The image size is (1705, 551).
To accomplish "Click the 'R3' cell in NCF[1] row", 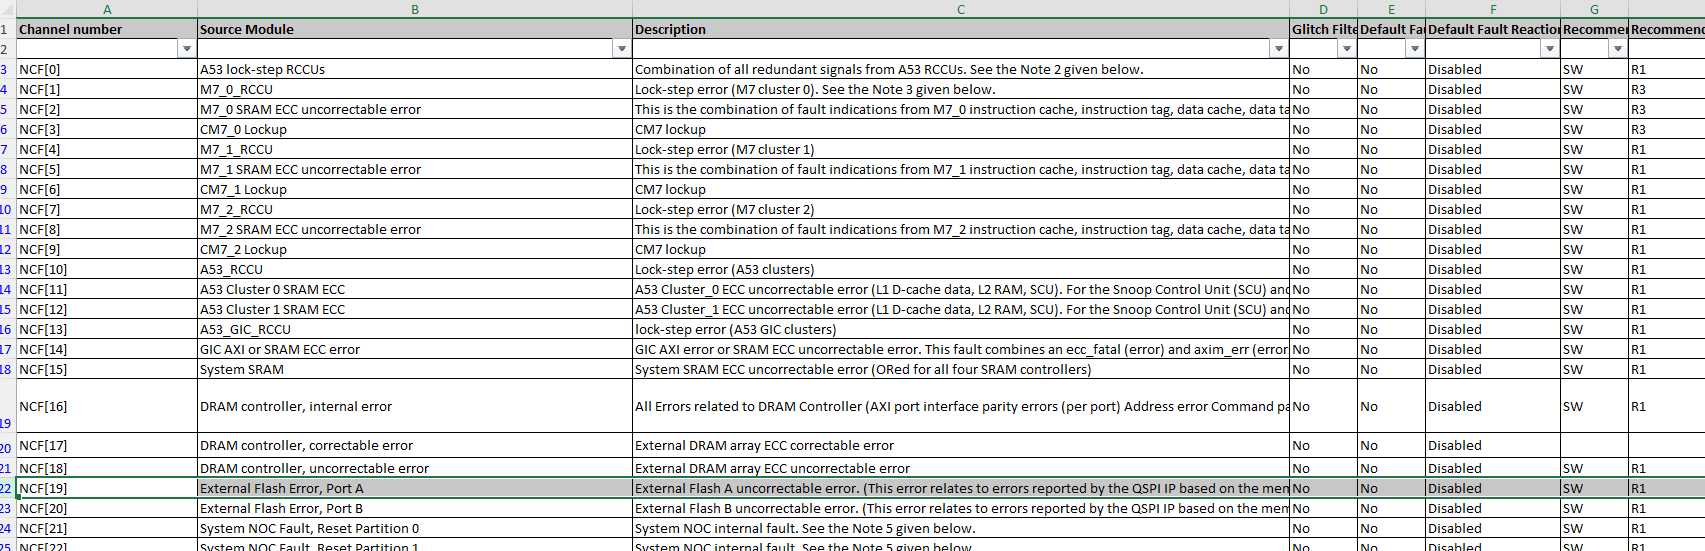I will pyautogui.click(x=1667, y=89).
